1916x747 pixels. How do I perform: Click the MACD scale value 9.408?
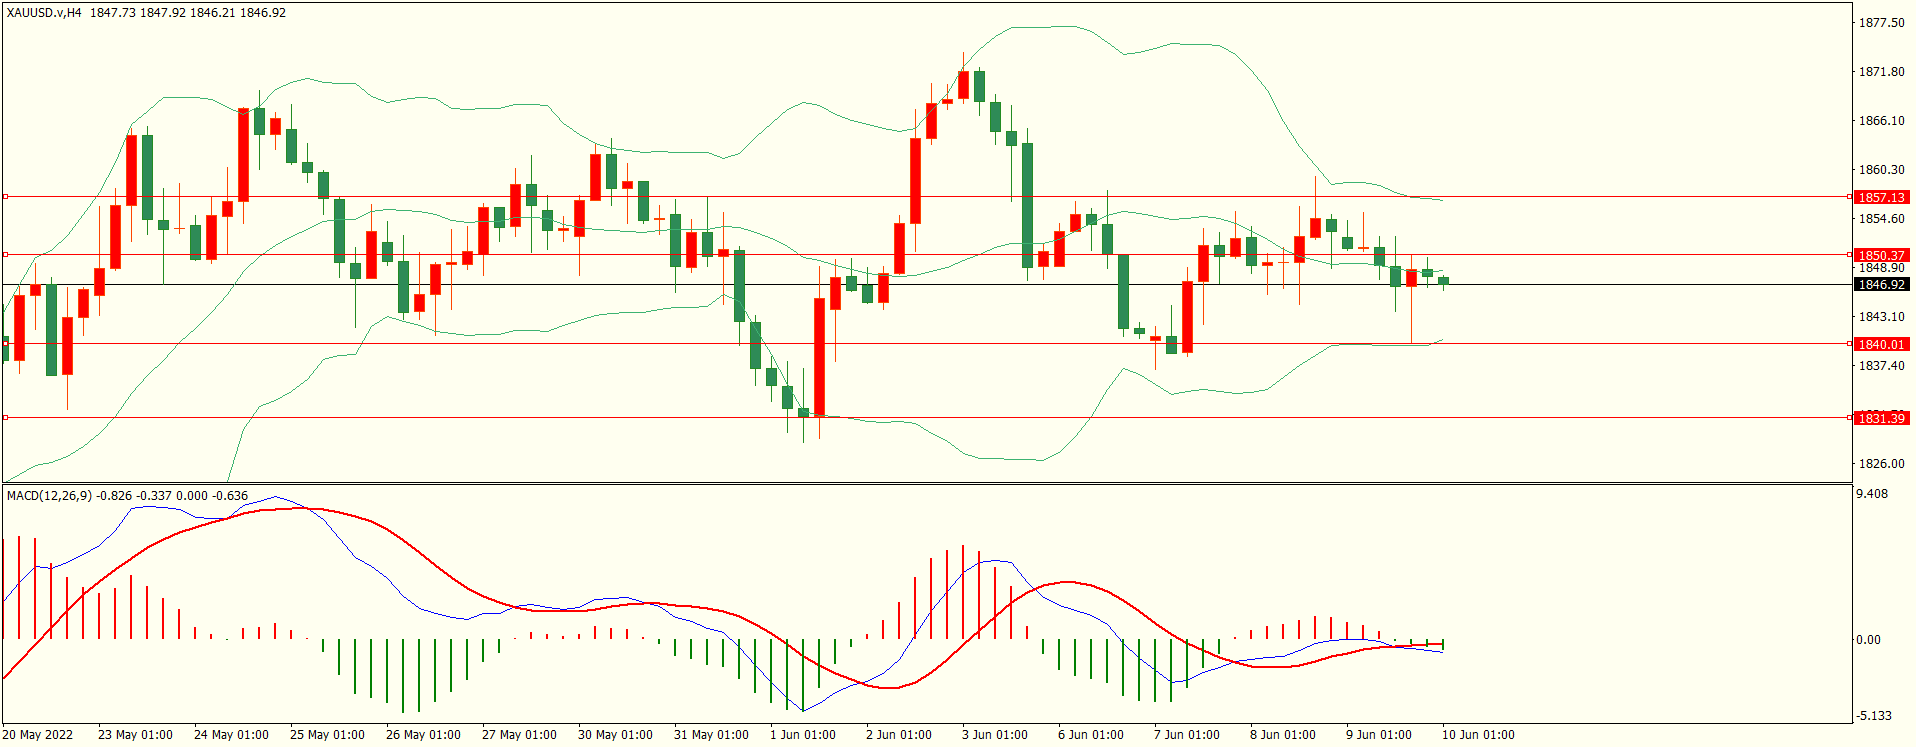[x=1872, y=494]
